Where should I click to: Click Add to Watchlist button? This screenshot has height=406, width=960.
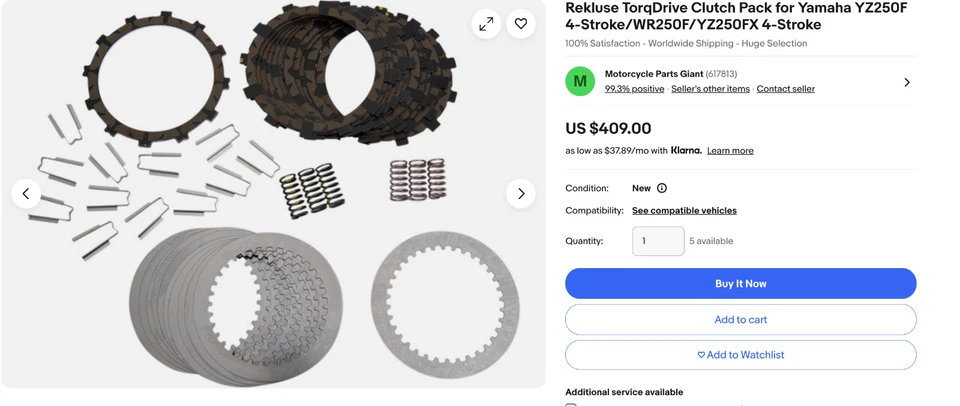pos(741,355)
